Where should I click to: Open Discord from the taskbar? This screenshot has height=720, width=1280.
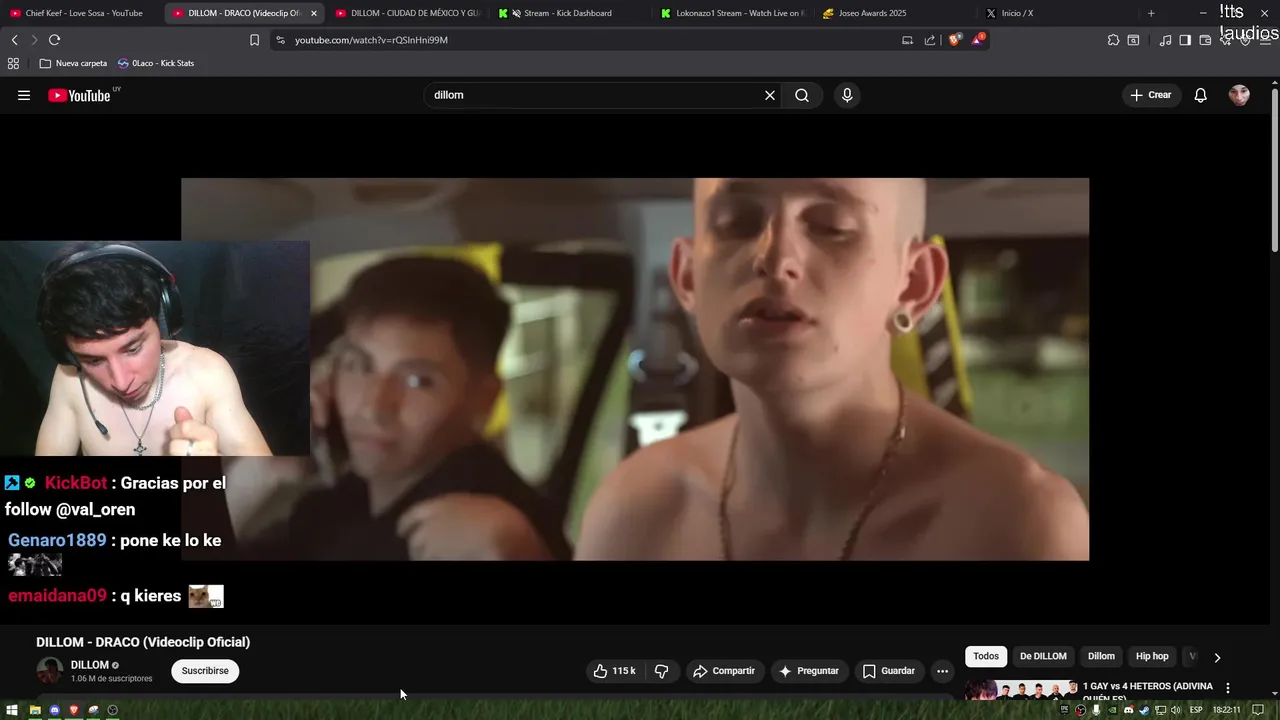54,710
